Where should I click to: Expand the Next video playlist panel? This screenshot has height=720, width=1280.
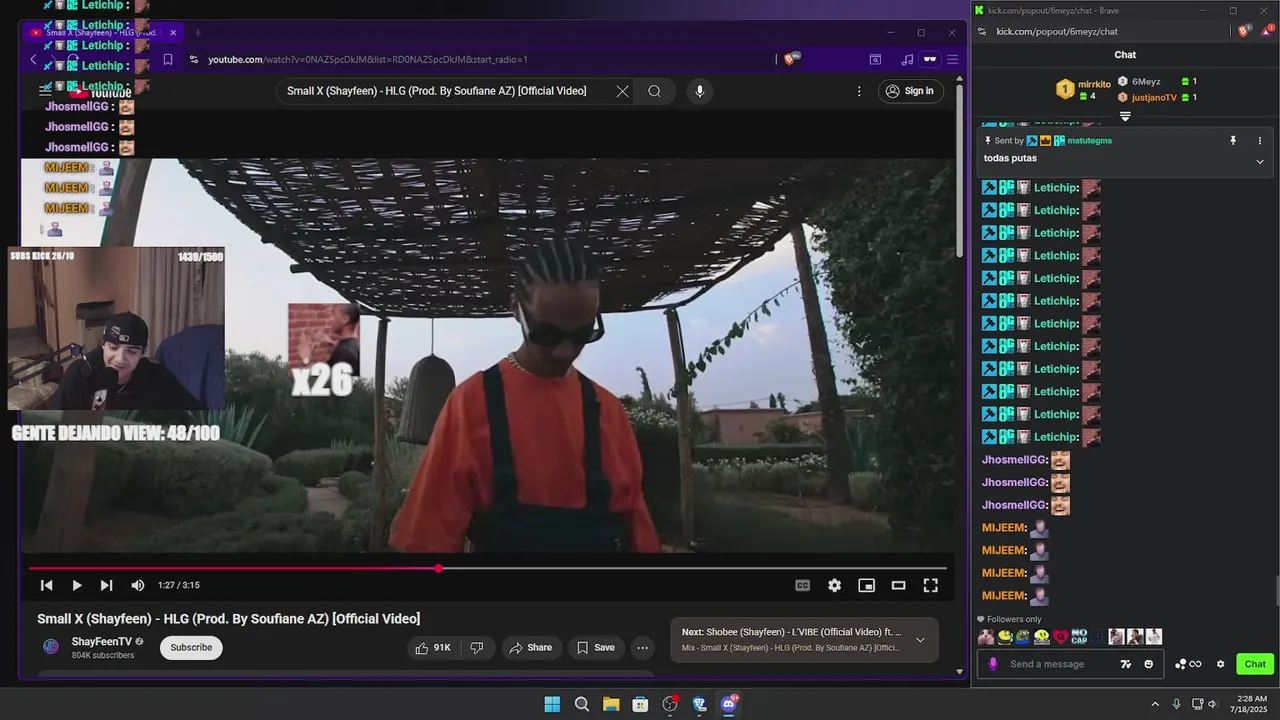pos(920,640)
